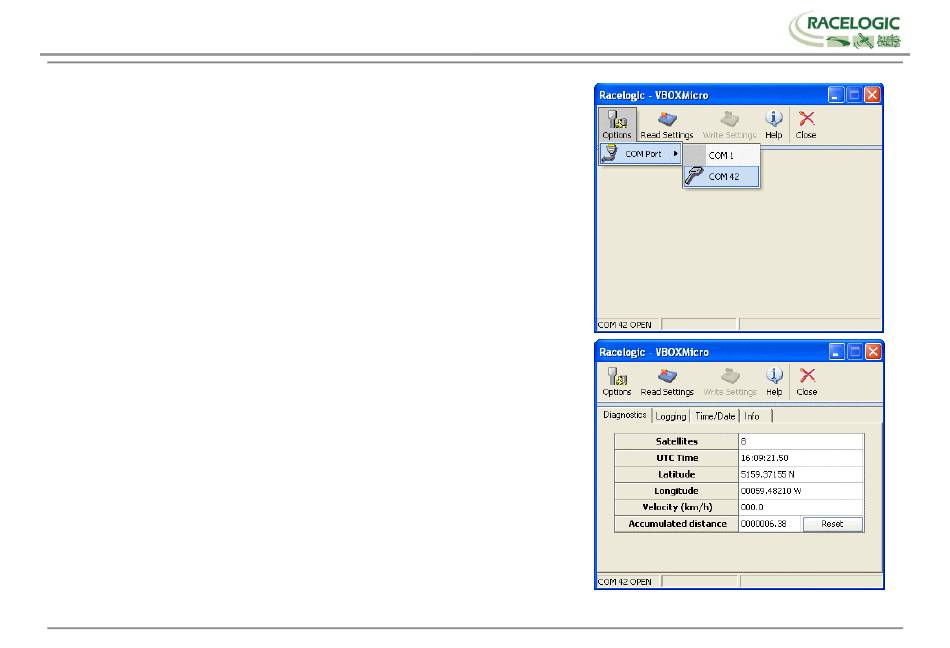Switch to the Diagnostics tab
The image size is (950, 648).
624,415
